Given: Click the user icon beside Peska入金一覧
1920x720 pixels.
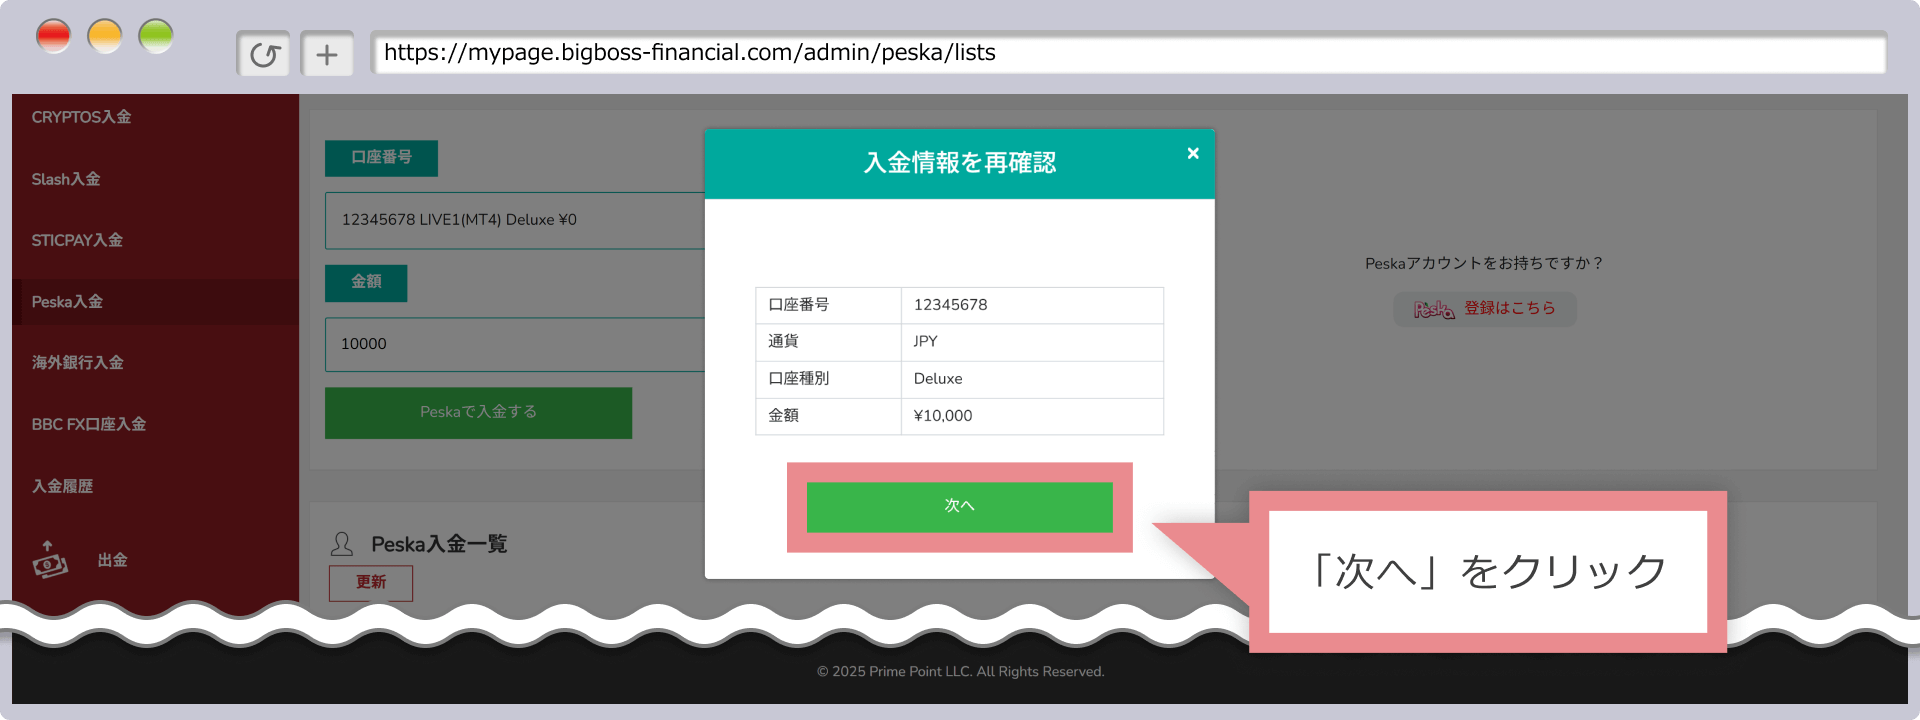Looking at the screenshot, I should pos(342,544).
